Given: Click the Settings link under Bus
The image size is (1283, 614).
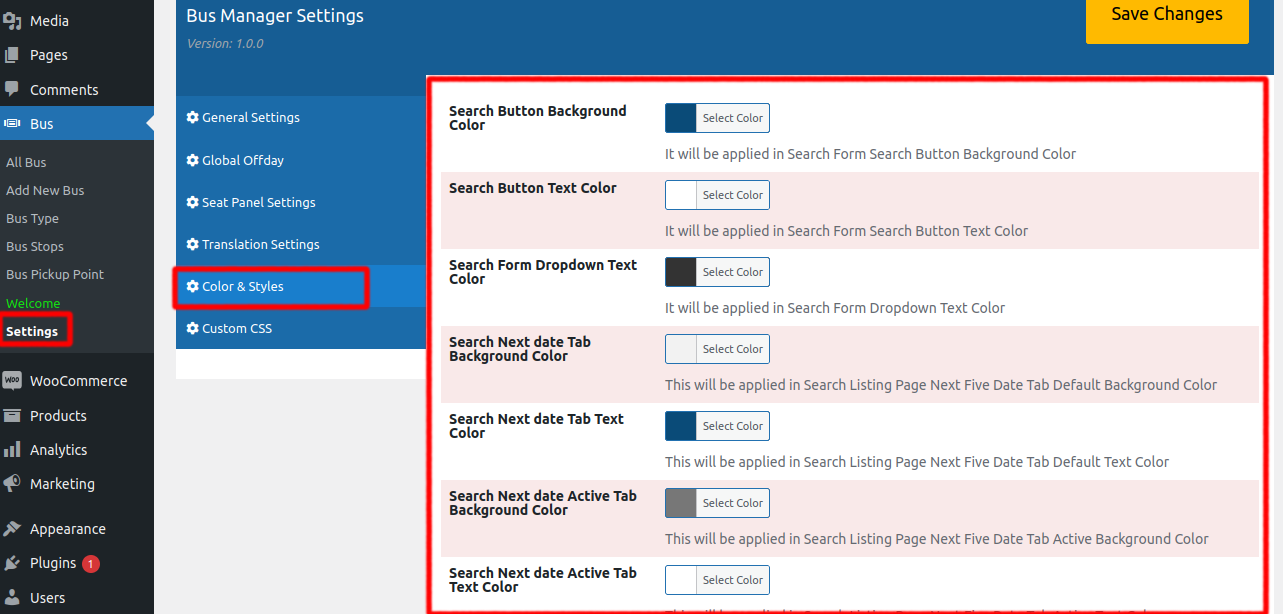Looking at the screenshot, I should [x=33, y=331].
